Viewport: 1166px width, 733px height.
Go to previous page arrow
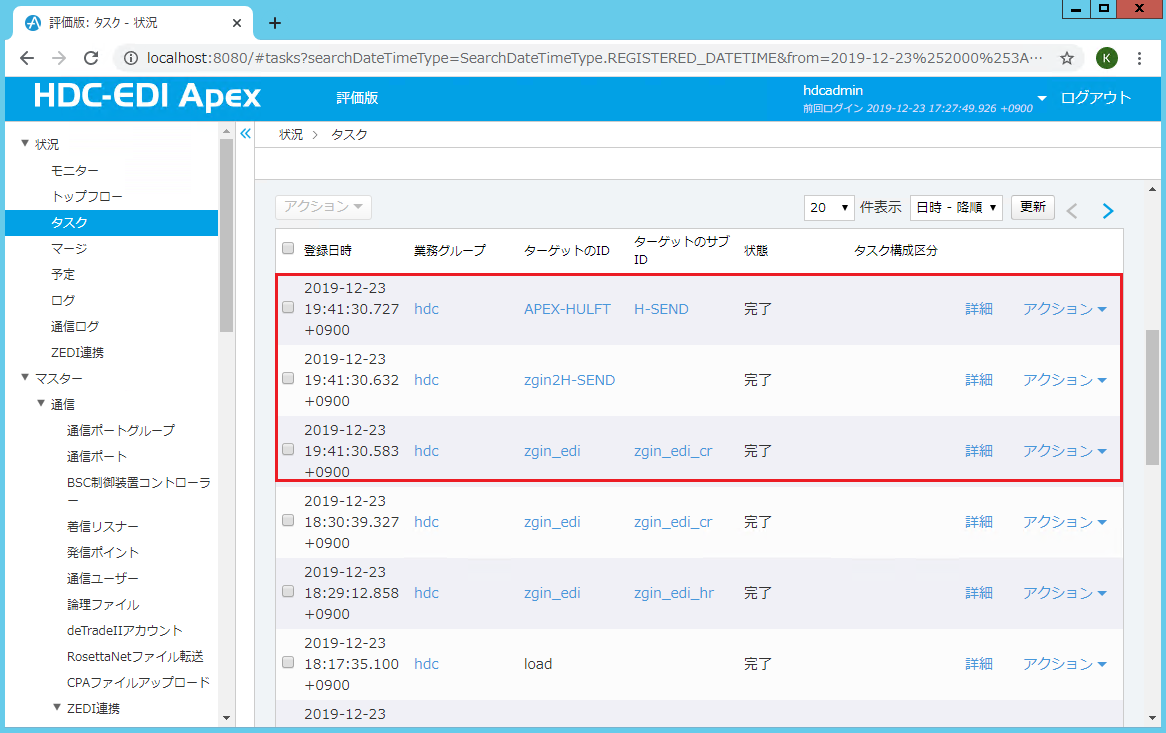1072,211
